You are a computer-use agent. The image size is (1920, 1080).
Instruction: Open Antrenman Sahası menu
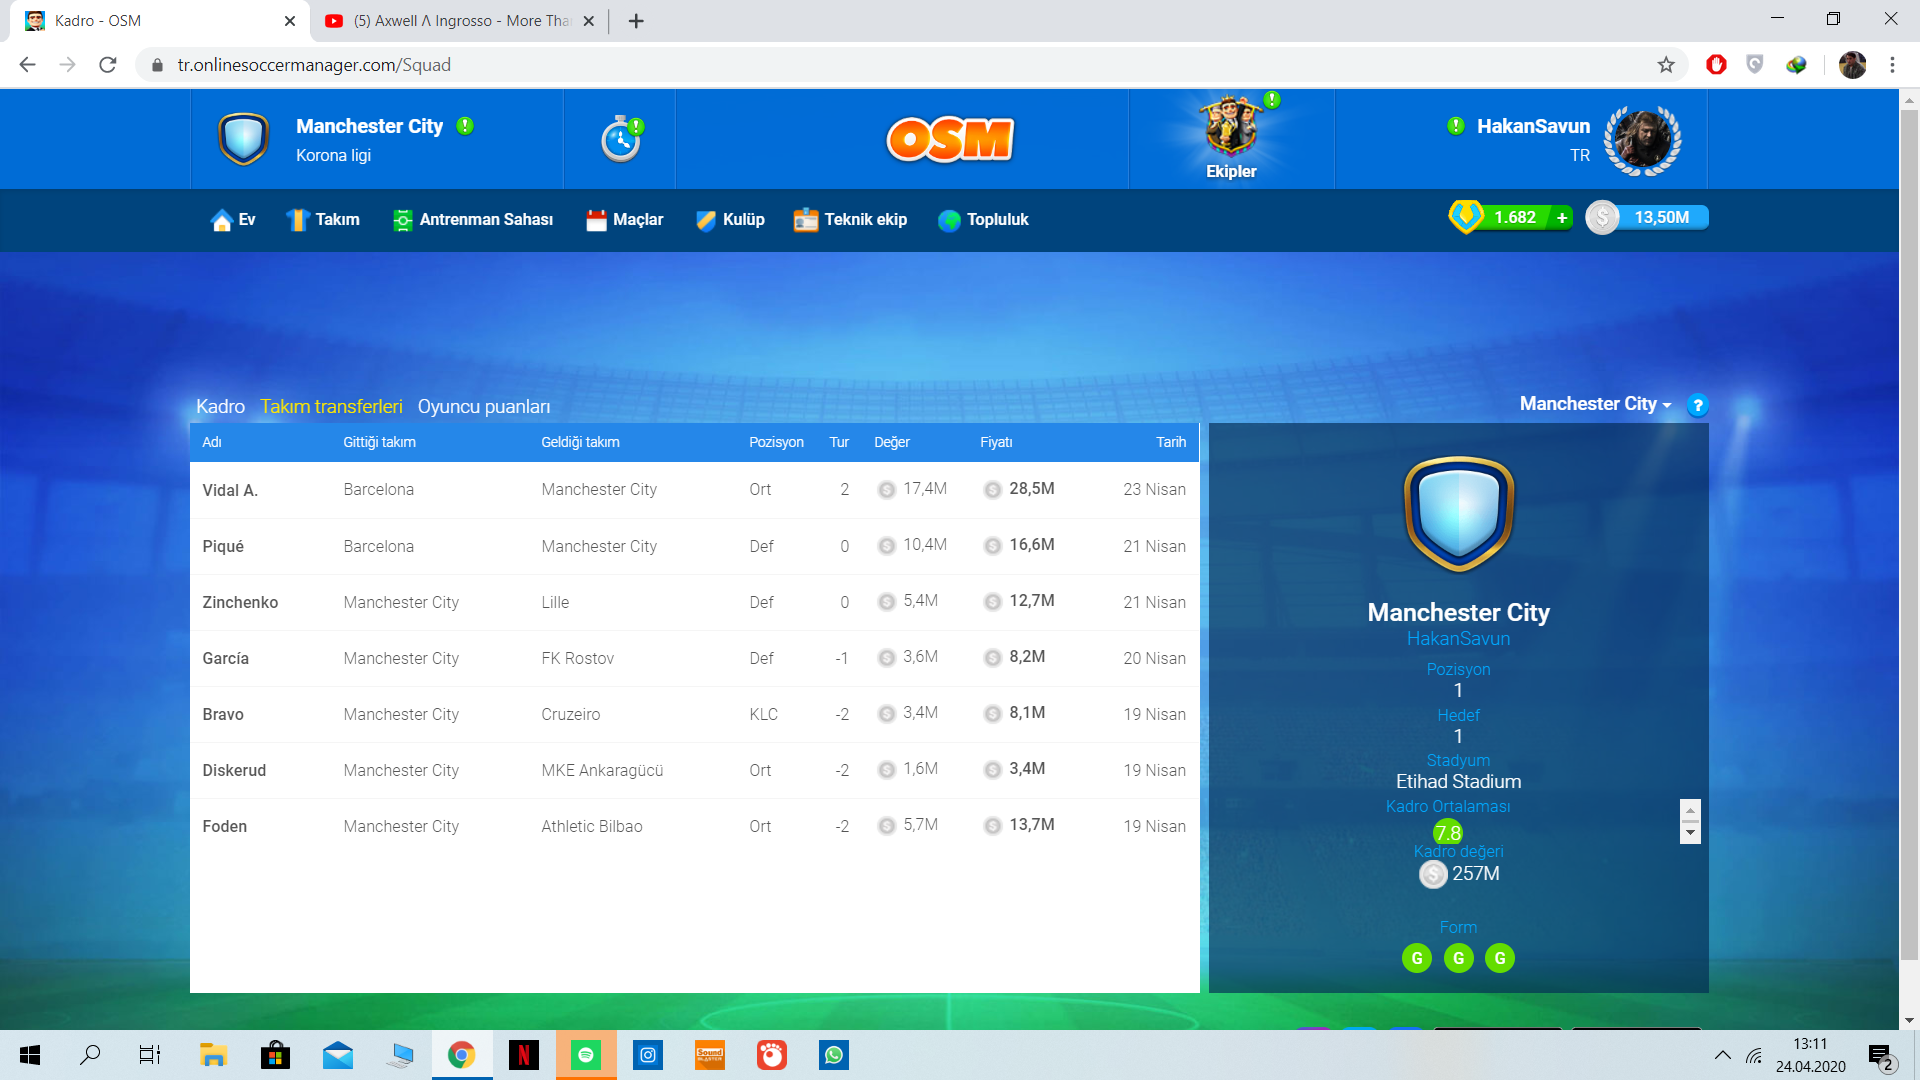click(473, 220)
